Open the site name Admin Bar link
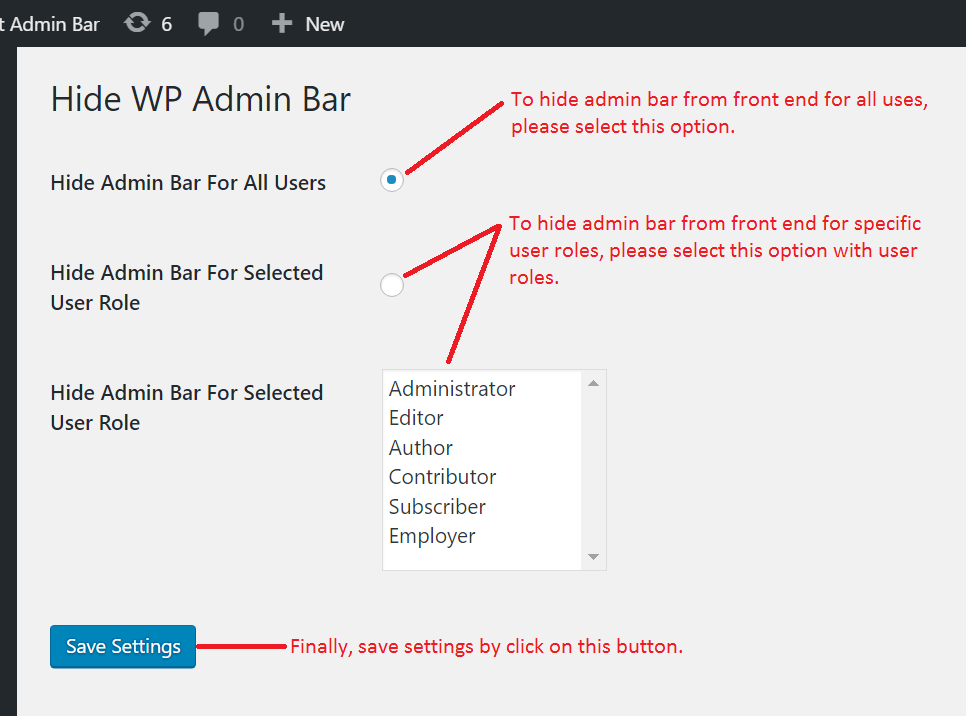Viewport: 967px width, 716px height. pos(49,24)
